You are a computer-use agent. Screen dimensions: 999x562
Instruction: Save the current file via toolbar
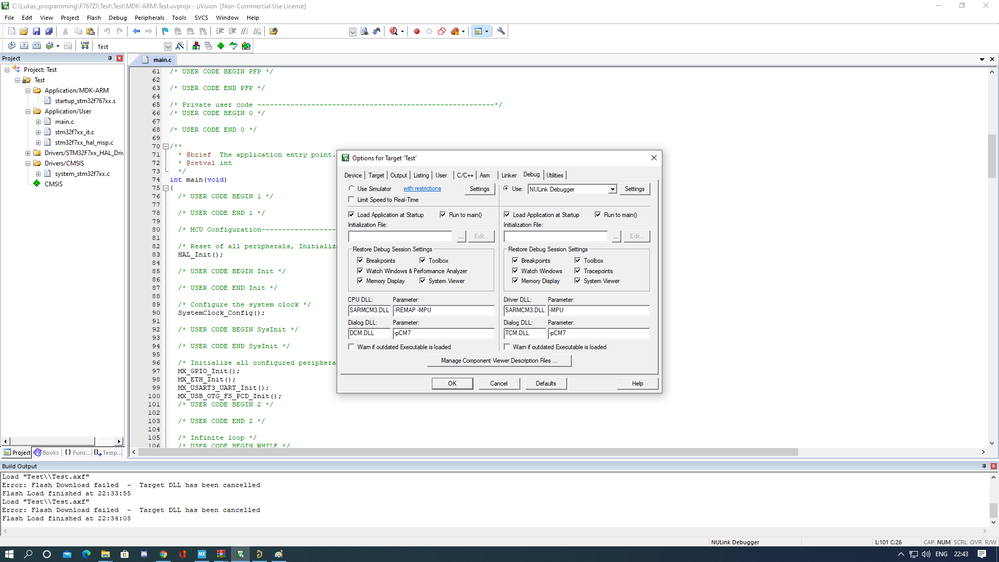click(x=36, y=31)
